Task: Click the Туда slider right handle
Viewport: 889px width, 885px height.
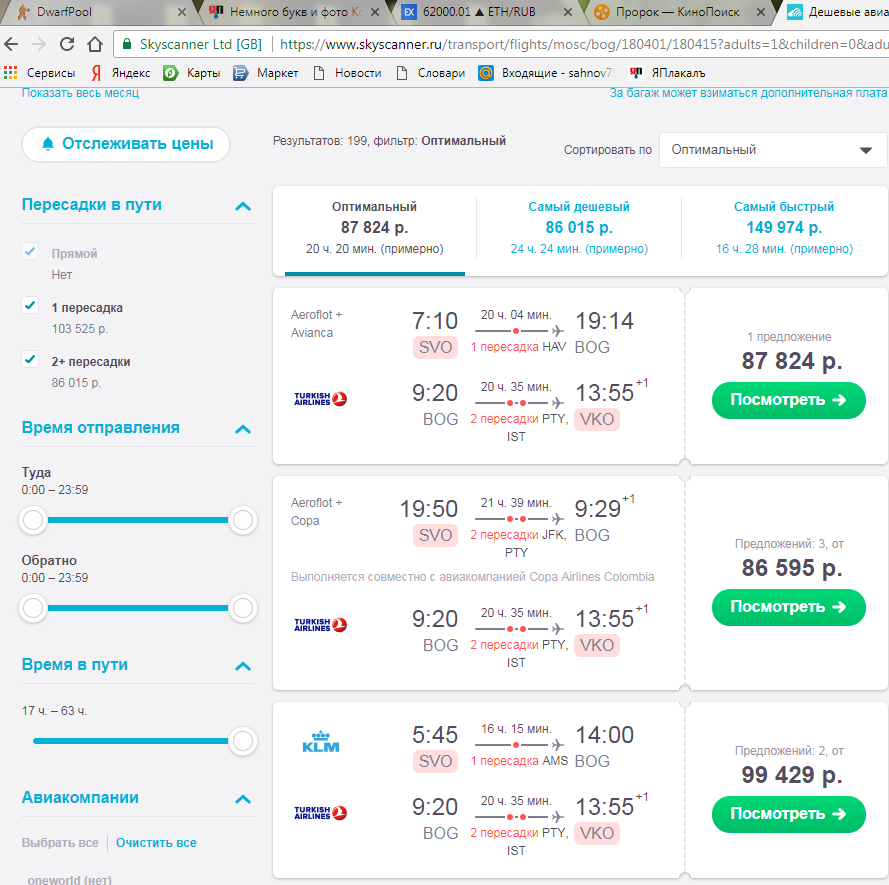Action: (243, 520)
